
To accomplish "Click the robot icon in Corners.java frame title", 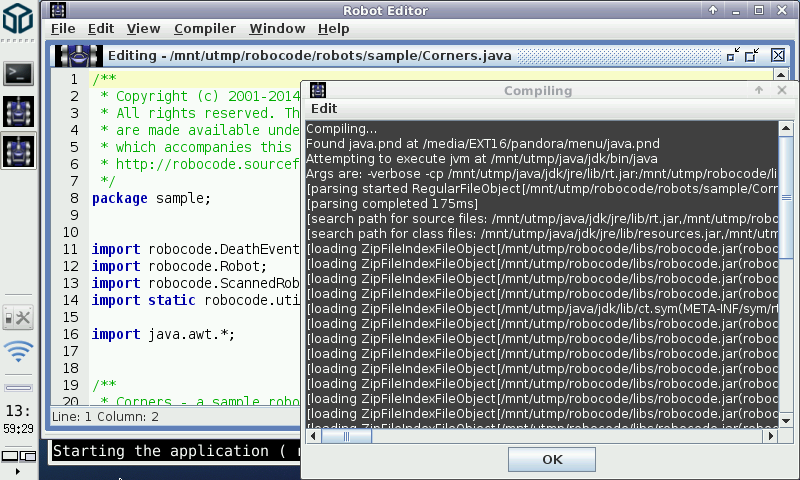I will pyautogui.click(x=79, y=56).
